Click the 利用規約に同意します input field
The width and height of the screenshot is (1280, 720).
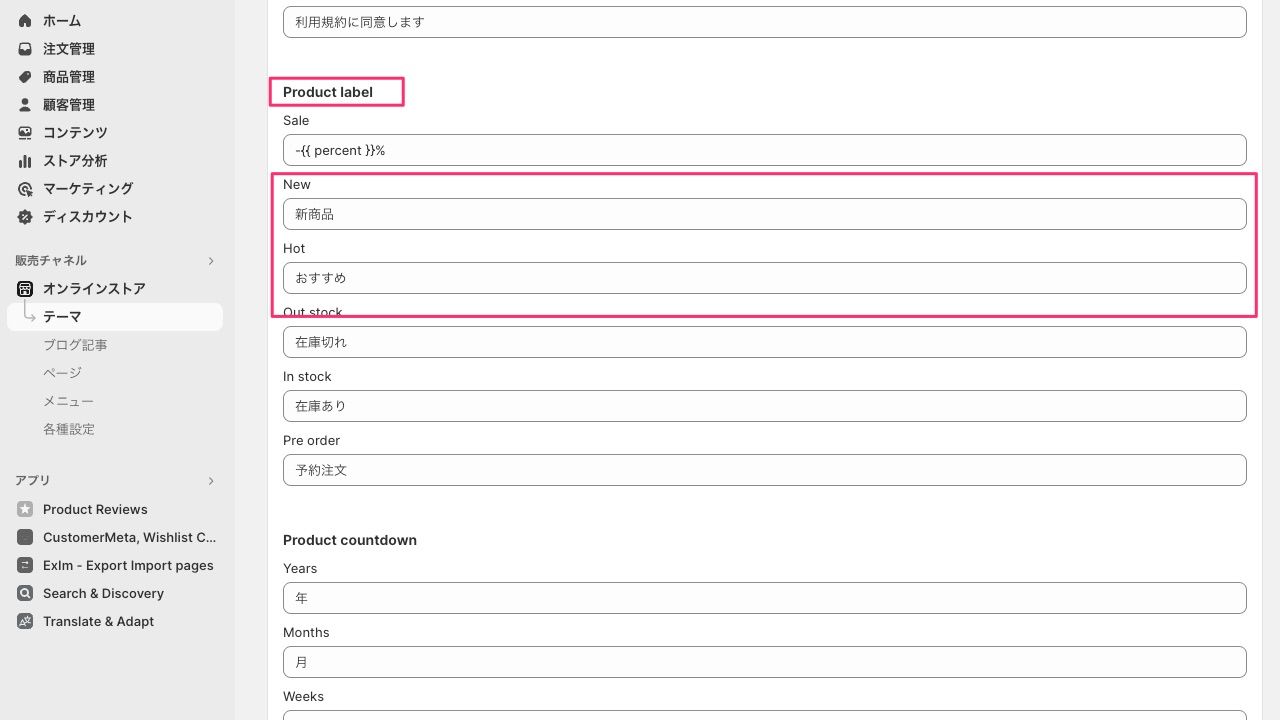765,22
